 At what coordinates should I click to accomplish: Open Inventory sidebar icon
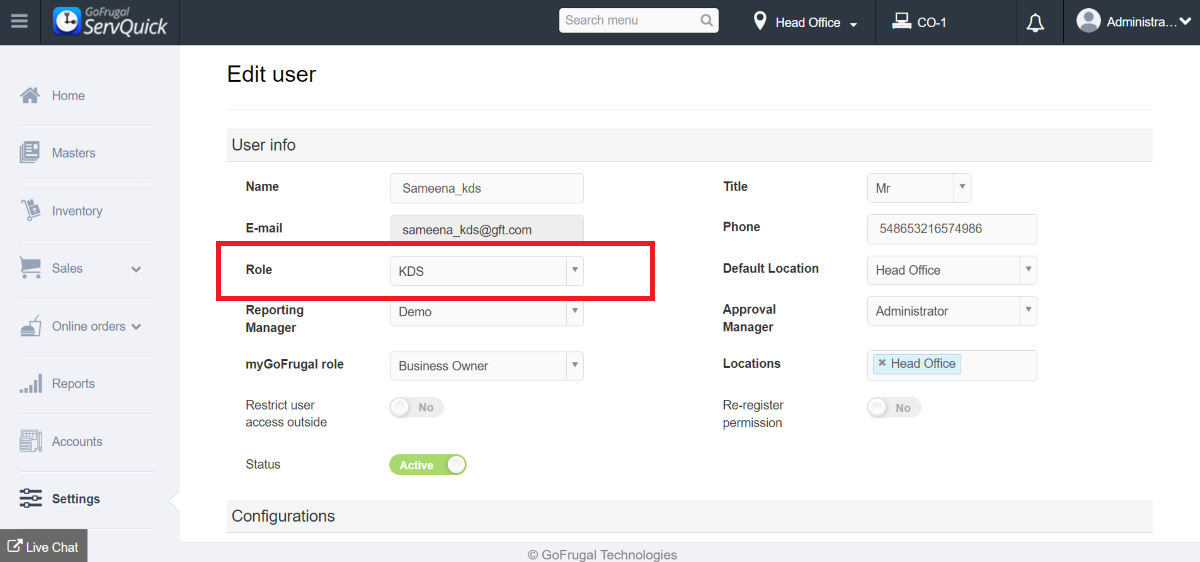click(x=30, y=211)
